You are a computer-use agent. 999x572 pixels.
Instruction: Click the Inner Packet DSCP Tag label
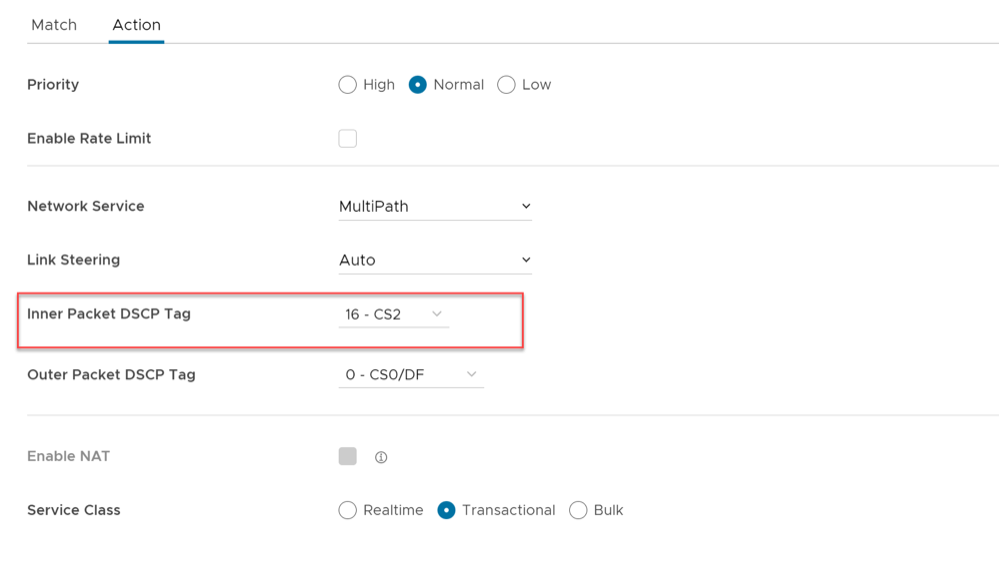pos(109,314)
